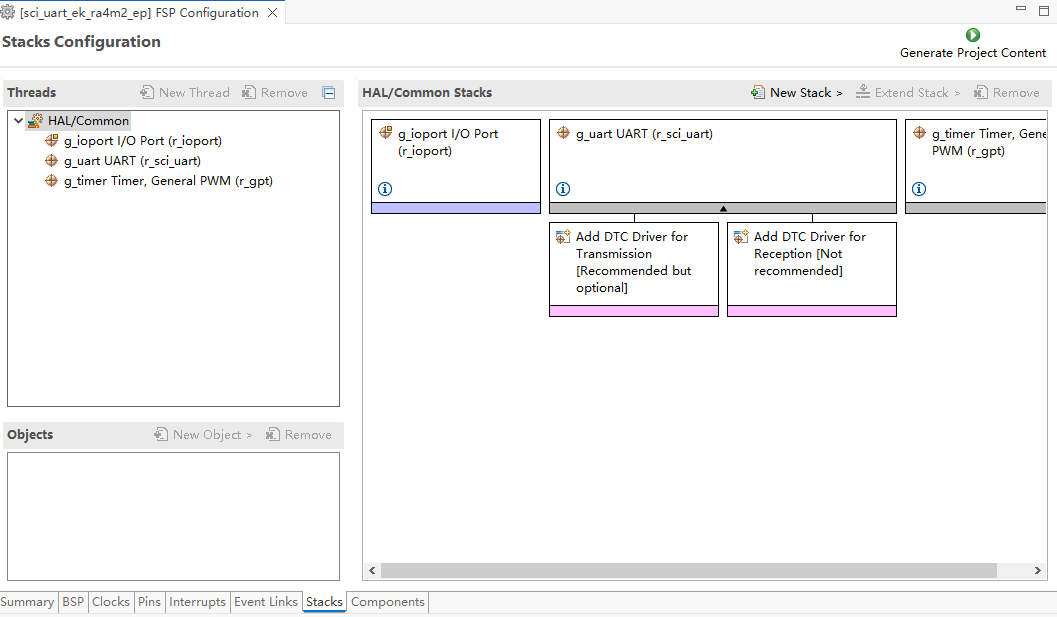Click the New Object icon in Objects panel
Image resolution: width=1057 pixels, height=617 pixels.
[x=160, y=434]
